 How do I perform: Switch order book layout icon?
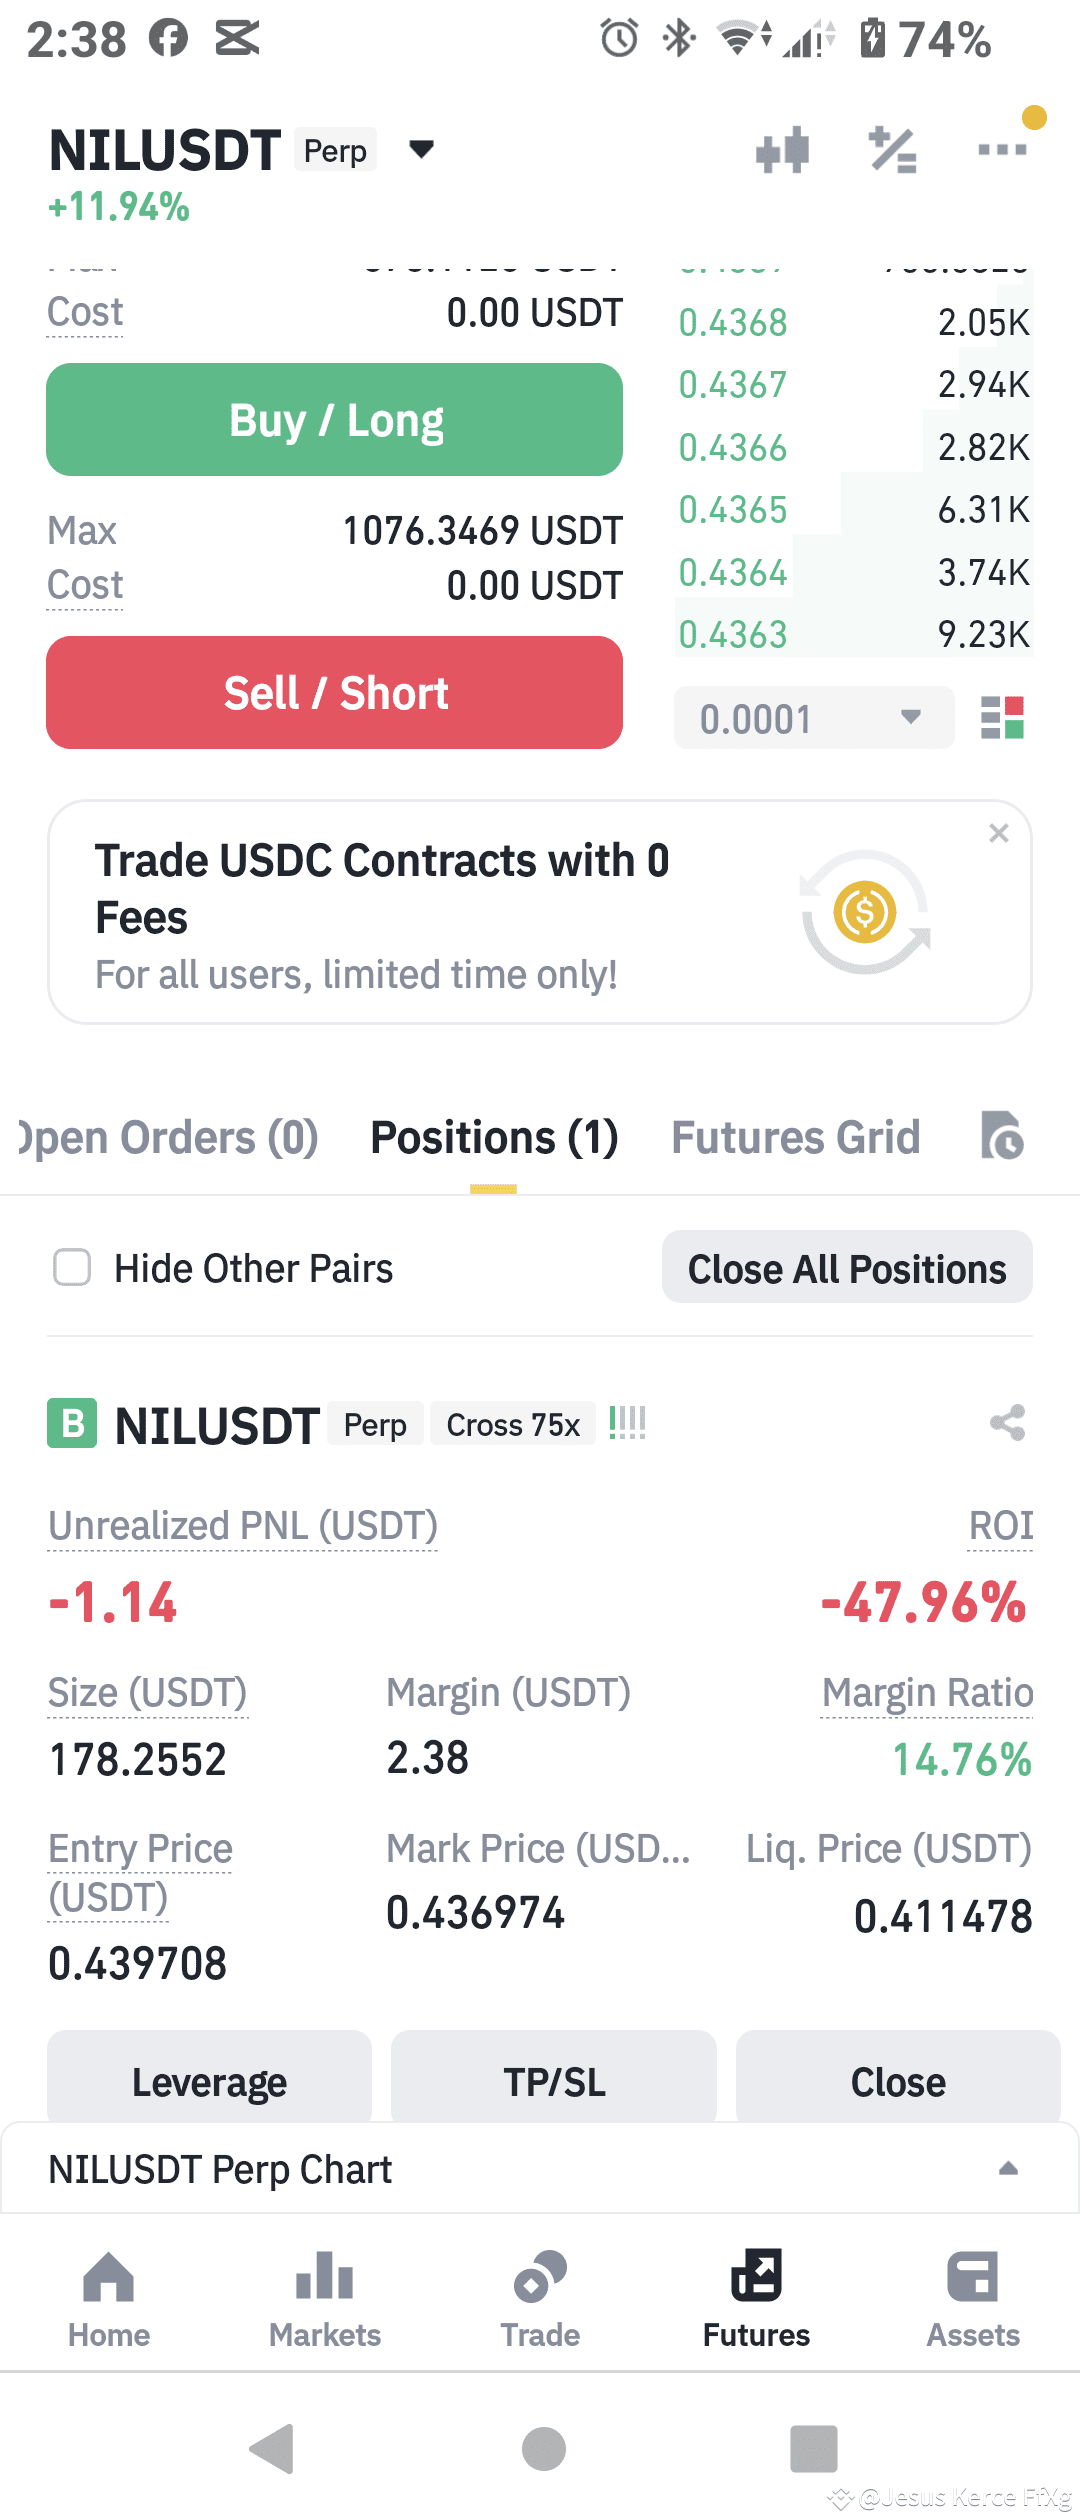[1002, 717]
